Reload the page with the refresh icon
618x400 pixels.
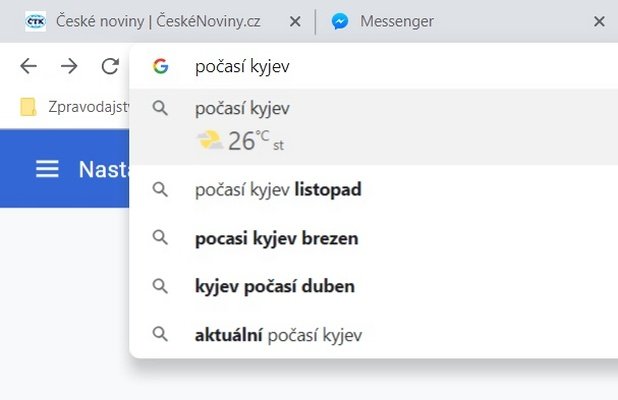point(110,66)
